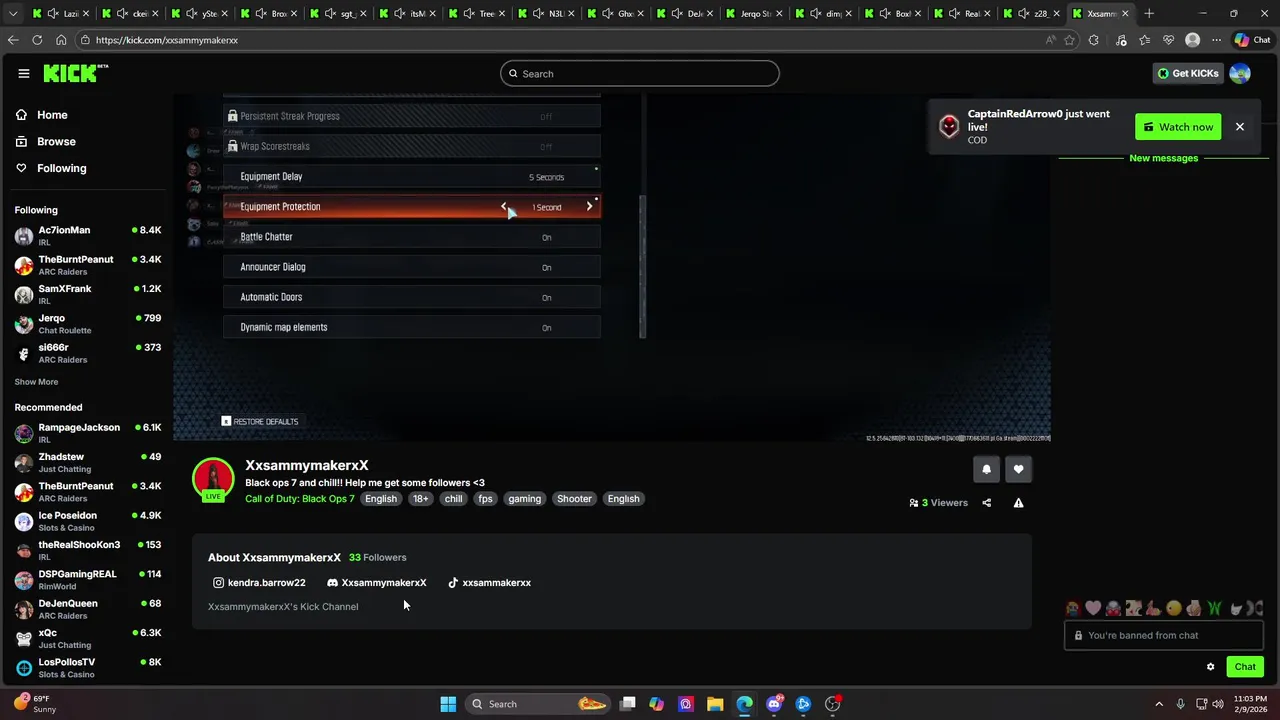The image size is (1280, 720).
Task: Increase Equipment Protection with right arrow
Action: tap(589, 207)
